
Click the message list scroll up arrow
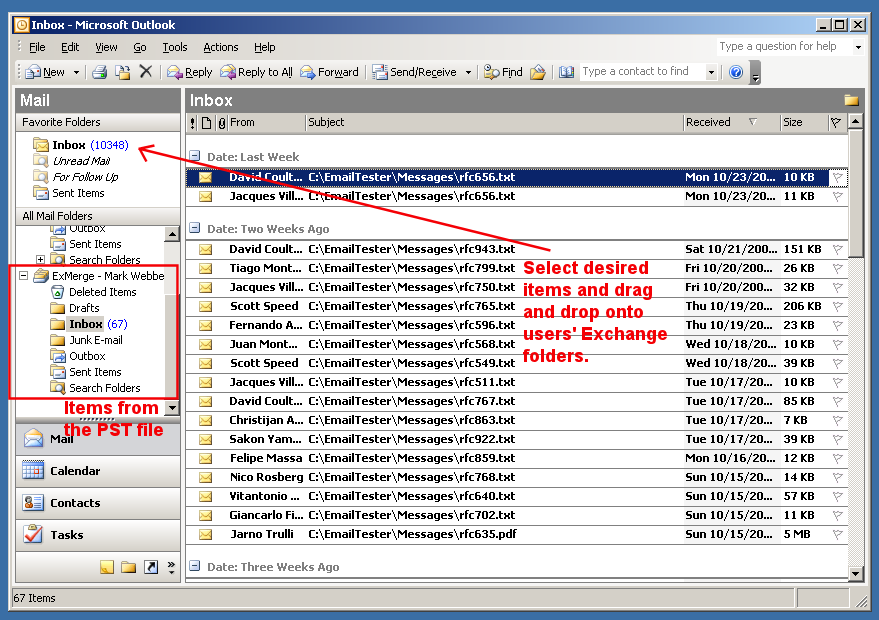(x=855, y=121)
